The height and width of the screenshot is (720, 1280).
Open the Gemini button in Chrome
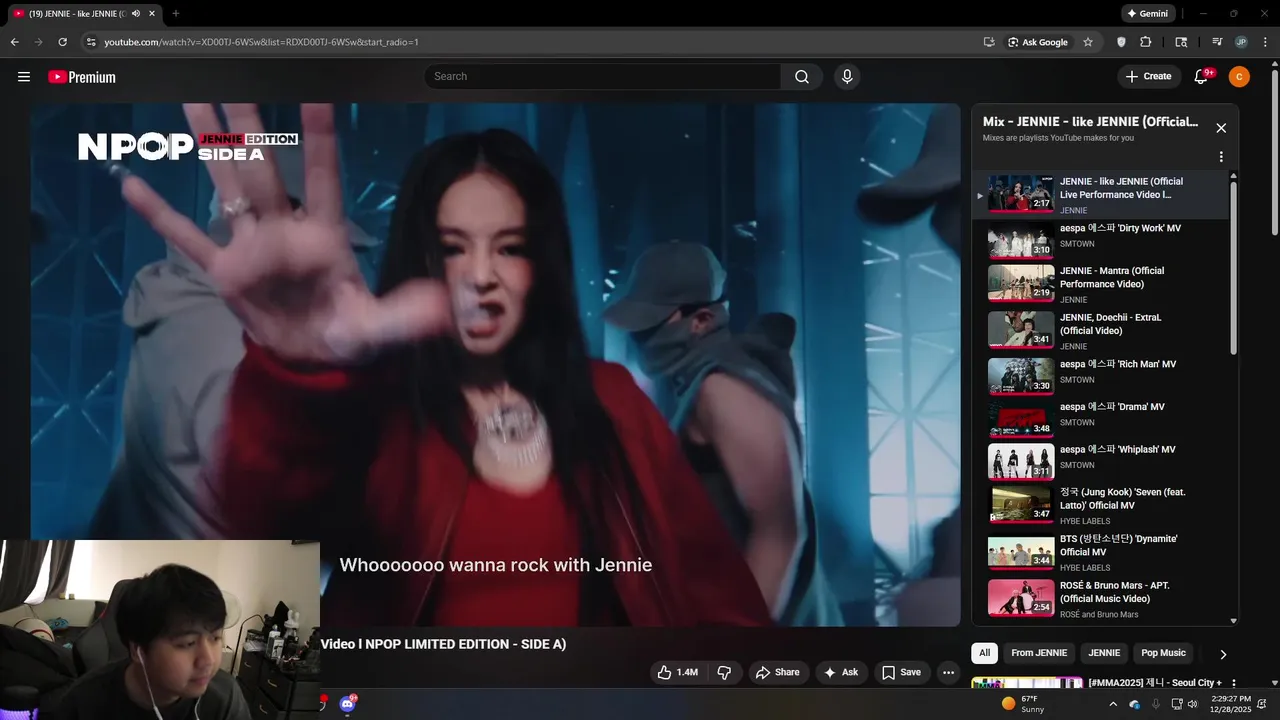coord(1147,14)
